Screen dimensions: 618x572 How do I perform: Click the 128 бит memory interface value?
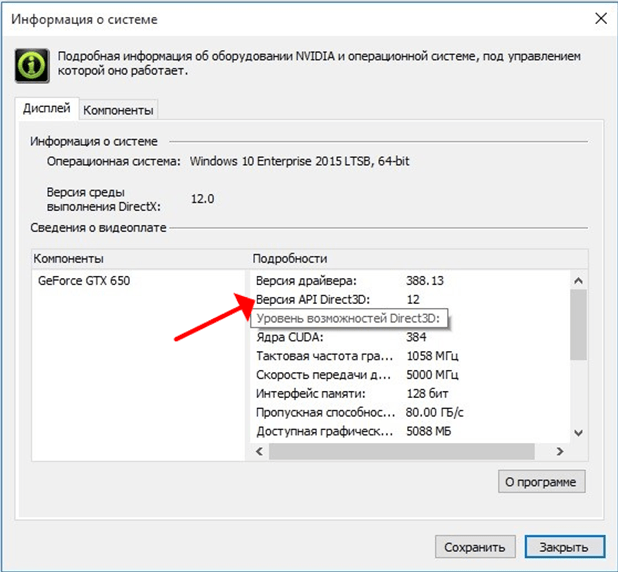coord(427,393)
